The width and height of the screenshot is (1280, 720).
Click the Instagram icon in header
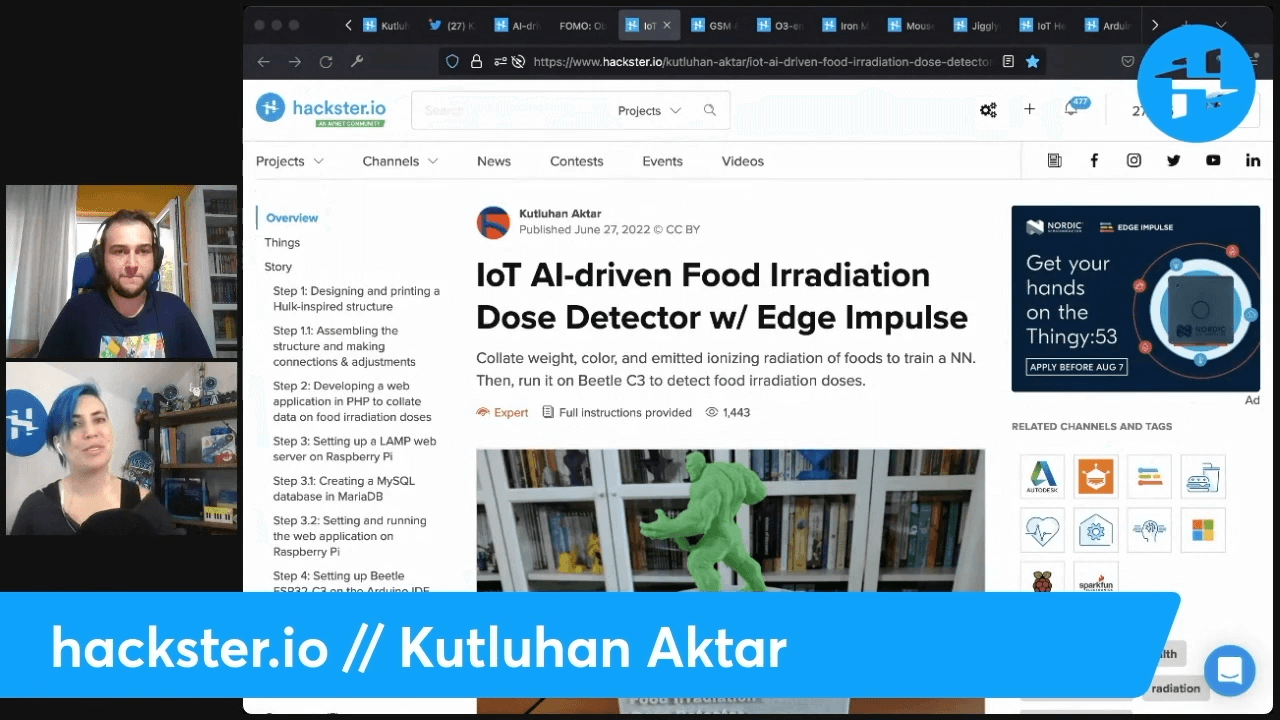pyautogui.click(x=1133, y=160)
